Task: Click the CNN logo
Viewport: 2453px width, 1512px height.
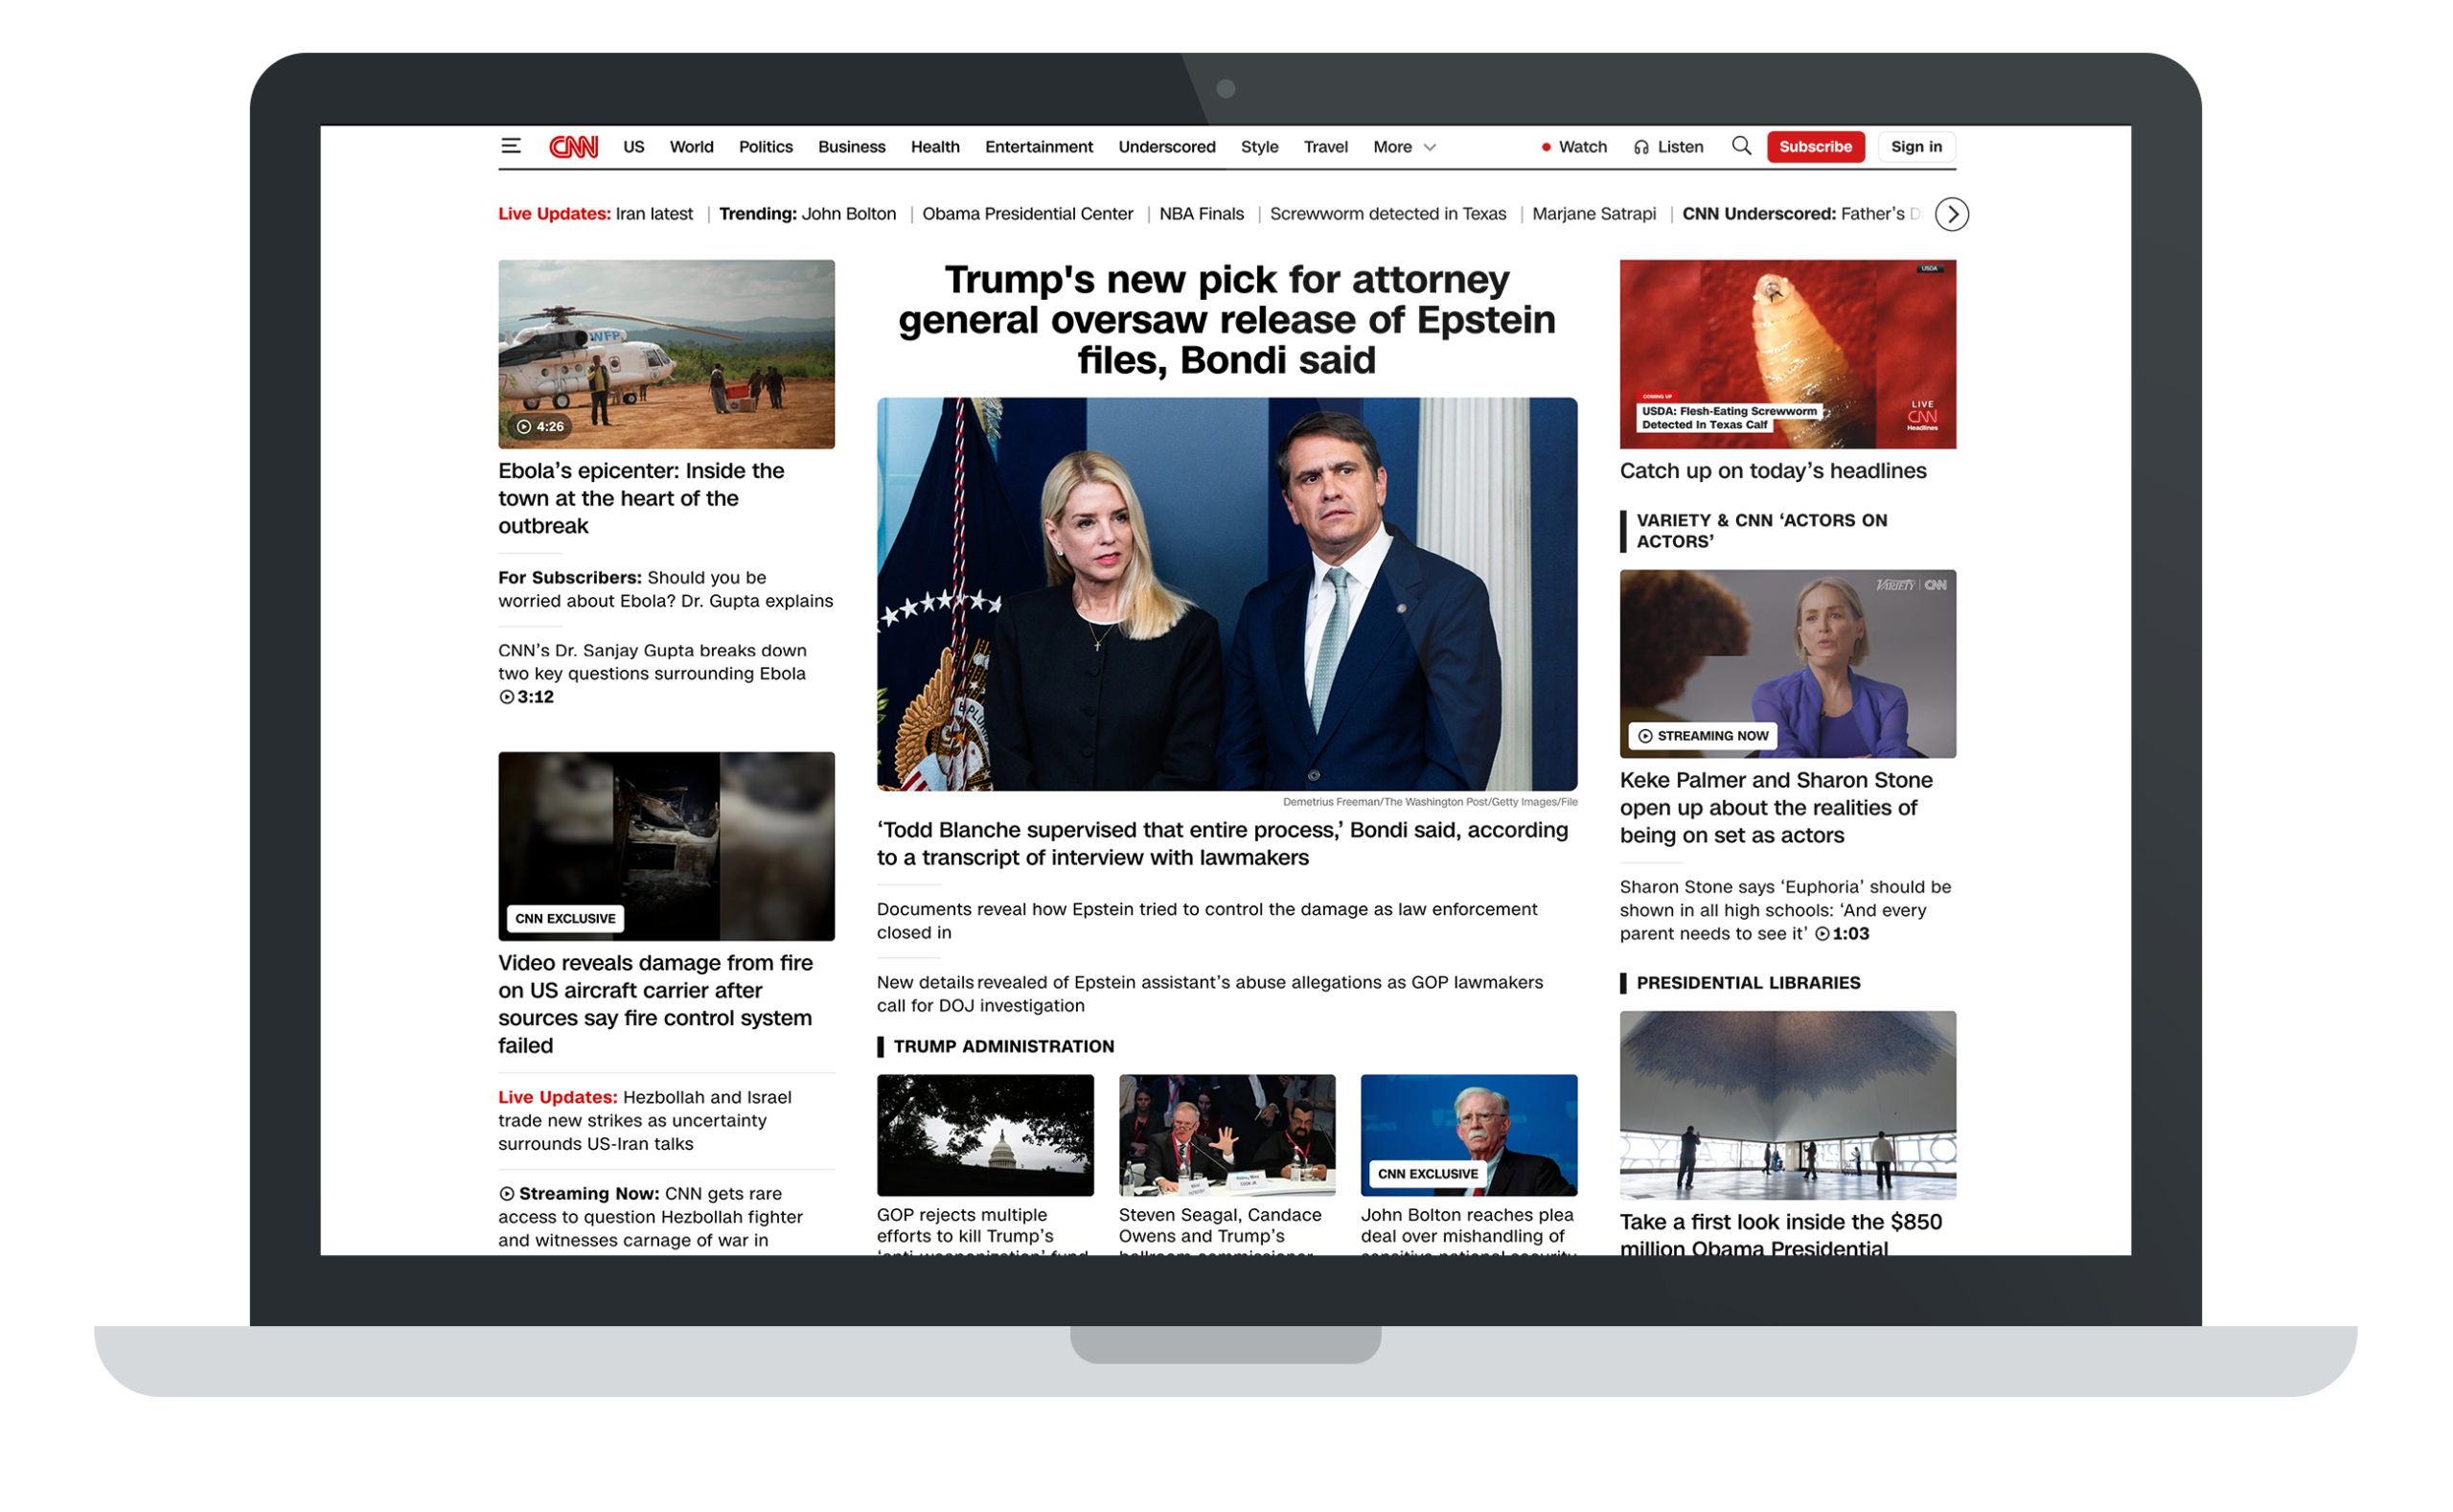Action: pyautogui.click(x=574, y=147)
